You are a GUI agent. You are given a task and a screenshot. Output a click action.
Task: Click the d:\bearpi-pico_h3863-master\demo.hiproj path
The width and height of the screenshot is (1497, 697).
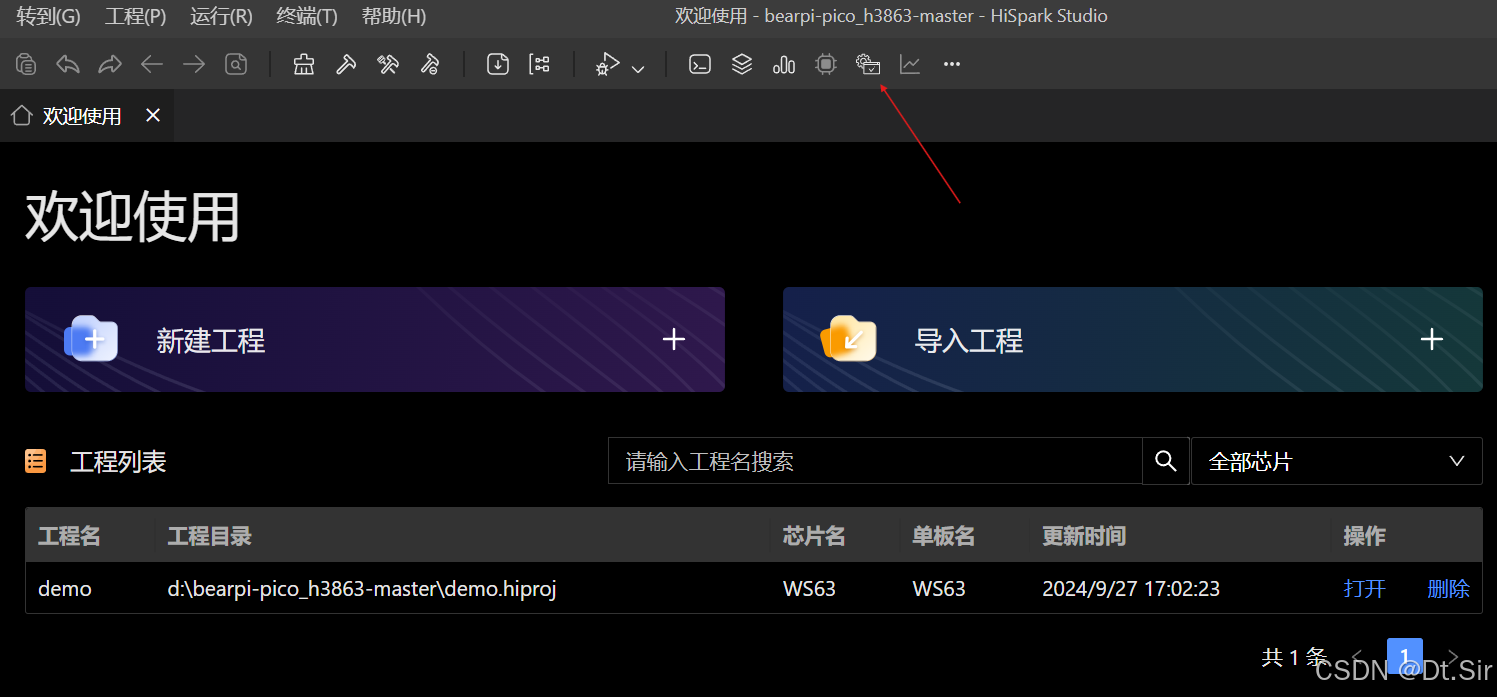[x=362, y=588]
